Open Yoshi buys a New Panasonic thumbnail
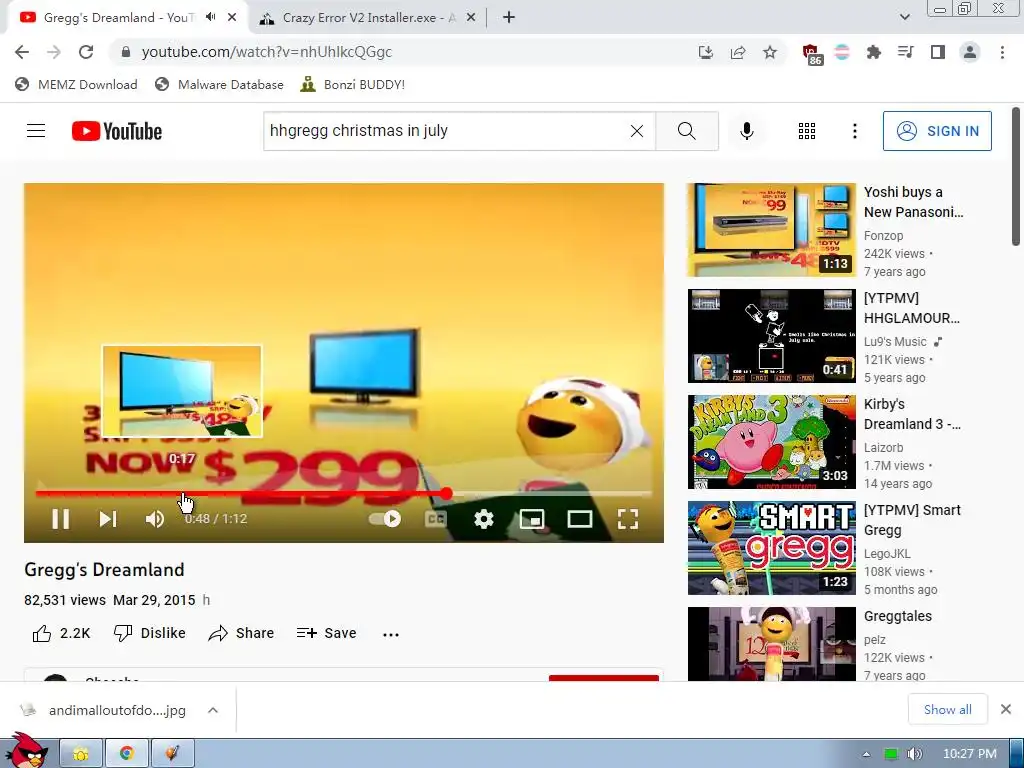The width and height of the screenshot is (1024, 768). (771, 230)
